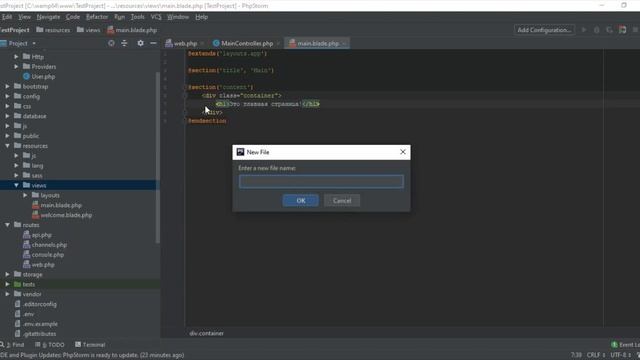
Task: Click the User.php file icon
Action: pos(27,76)
